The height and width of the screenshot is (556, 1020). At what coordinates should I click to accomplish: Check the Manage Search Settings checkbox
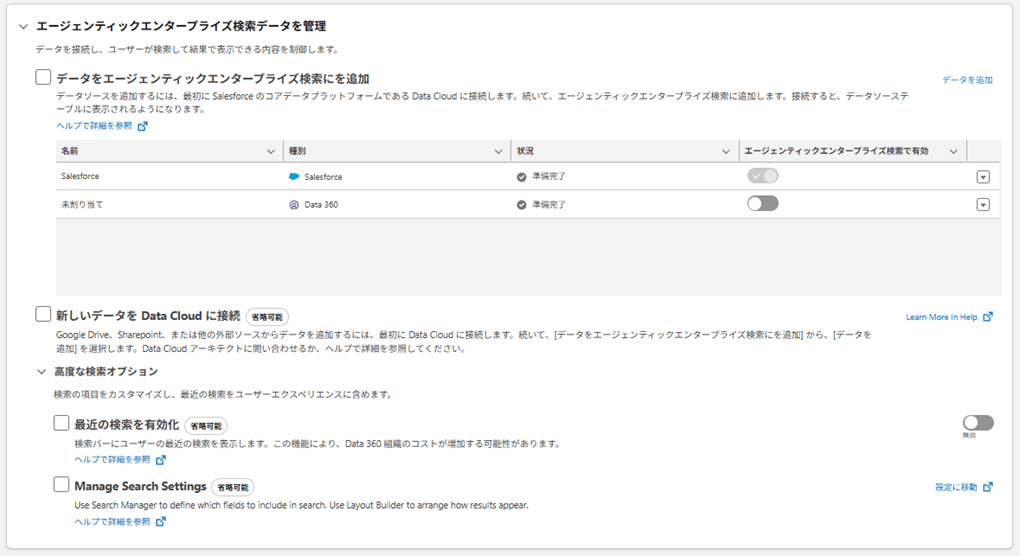tap(61, 484)
